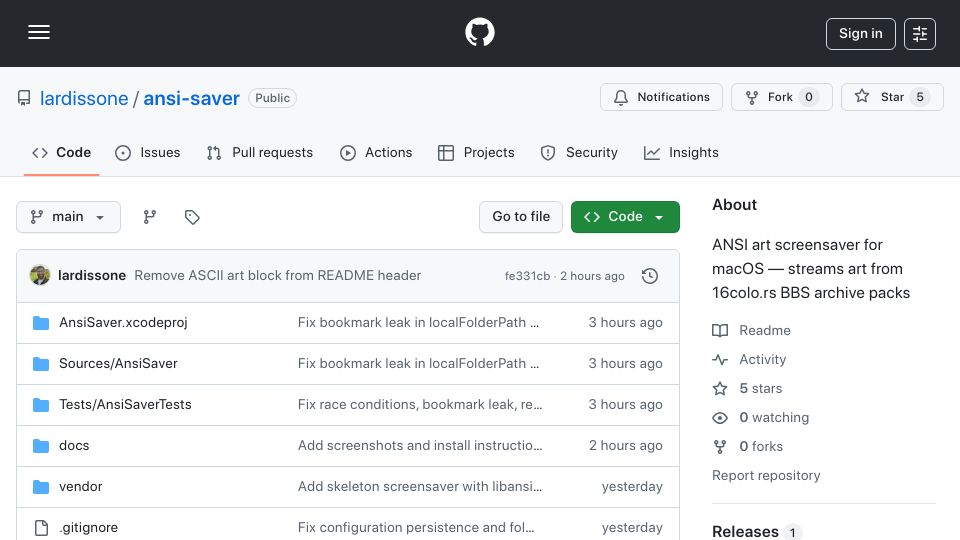
Task: Open 'Fix configuration persistence and fol…' commit
Action: (416, 528)
